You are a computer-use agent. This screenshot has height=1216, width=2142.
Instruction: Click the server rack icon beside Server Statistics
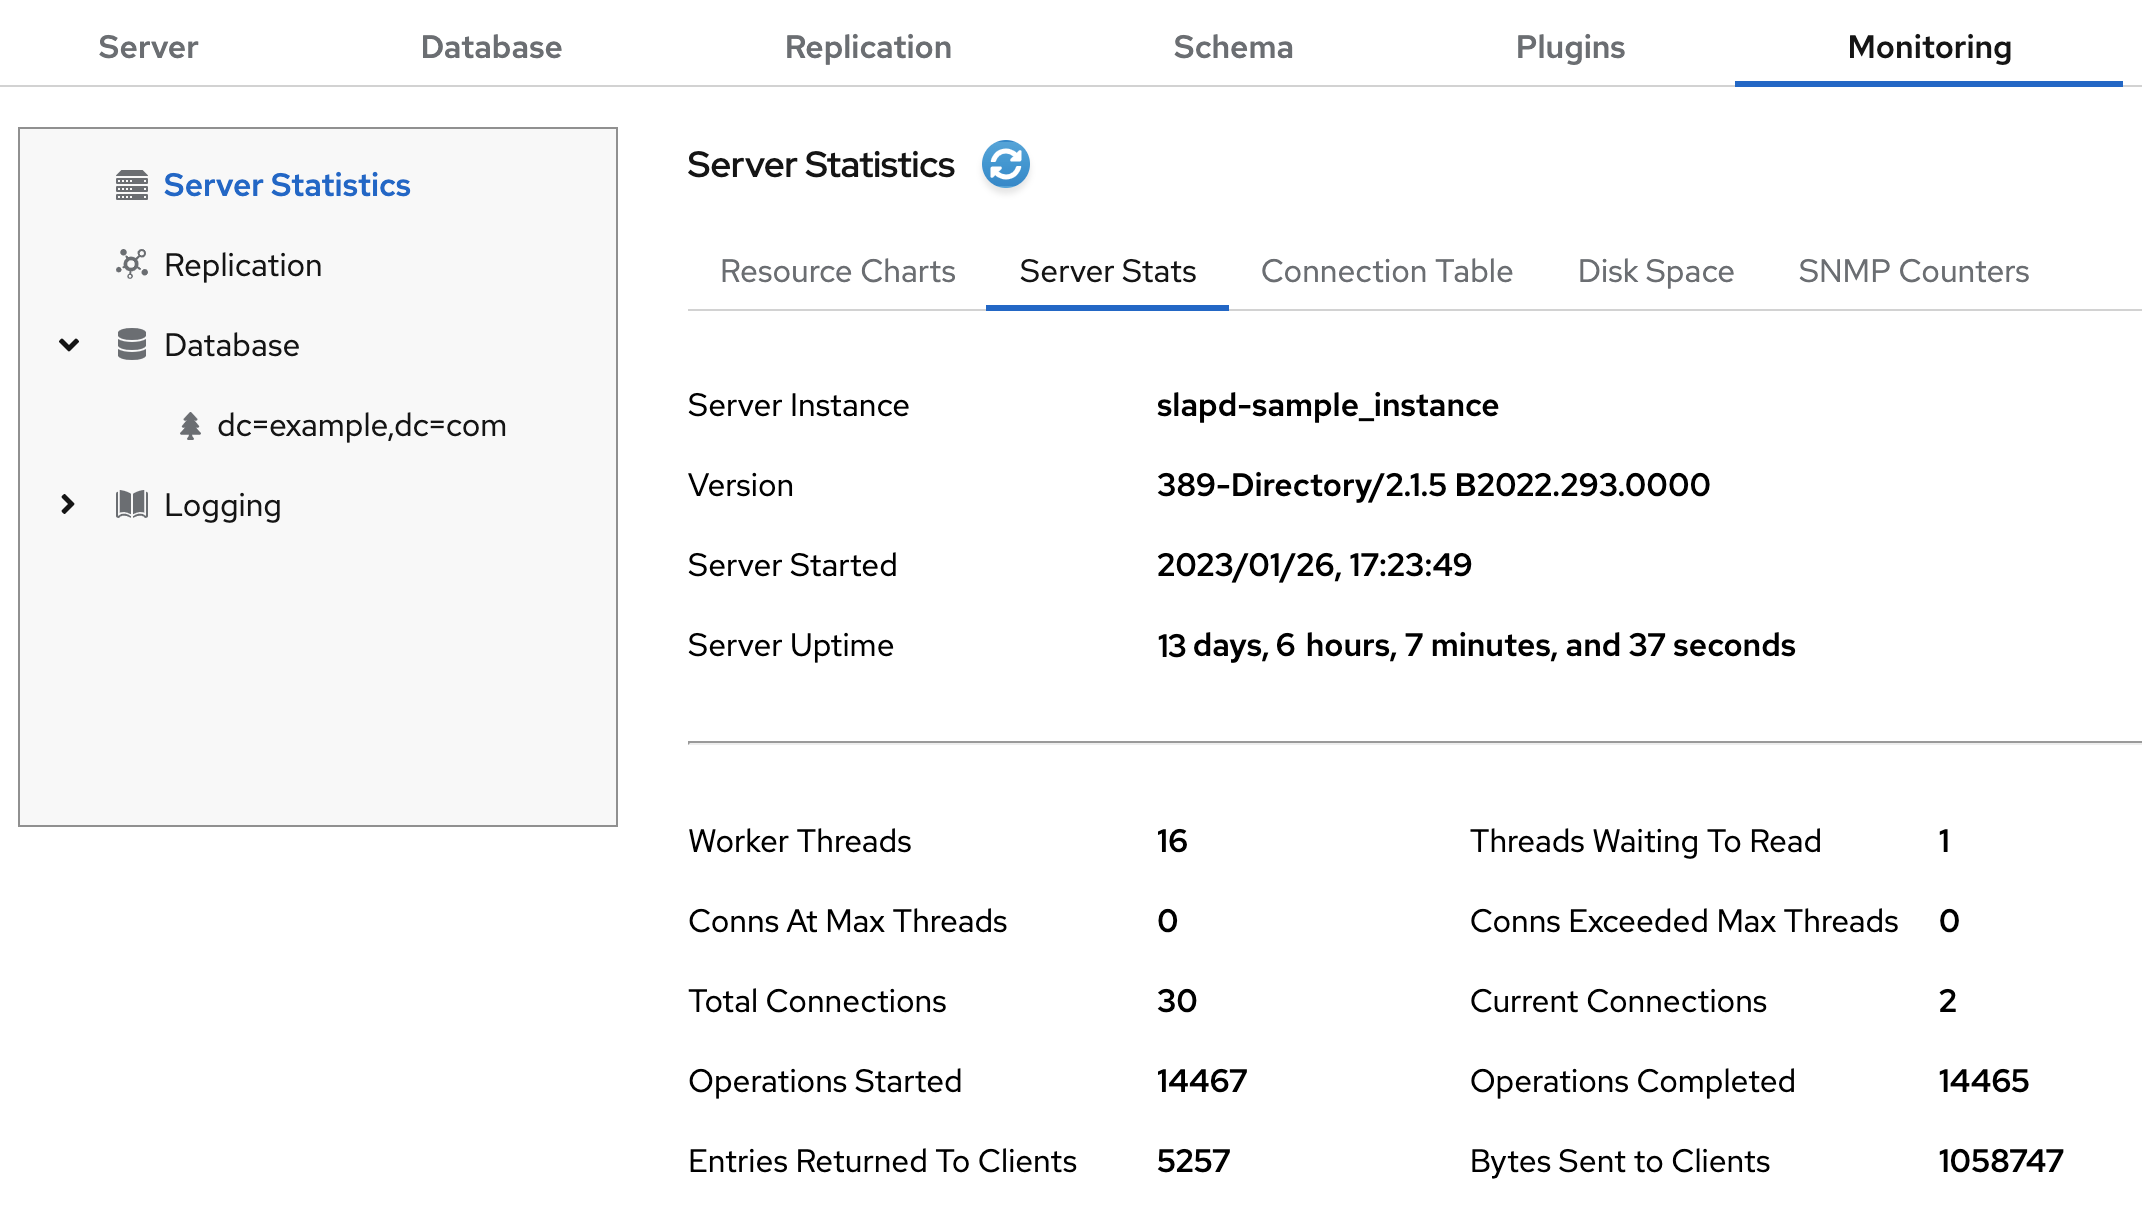(x=132, y=185)
